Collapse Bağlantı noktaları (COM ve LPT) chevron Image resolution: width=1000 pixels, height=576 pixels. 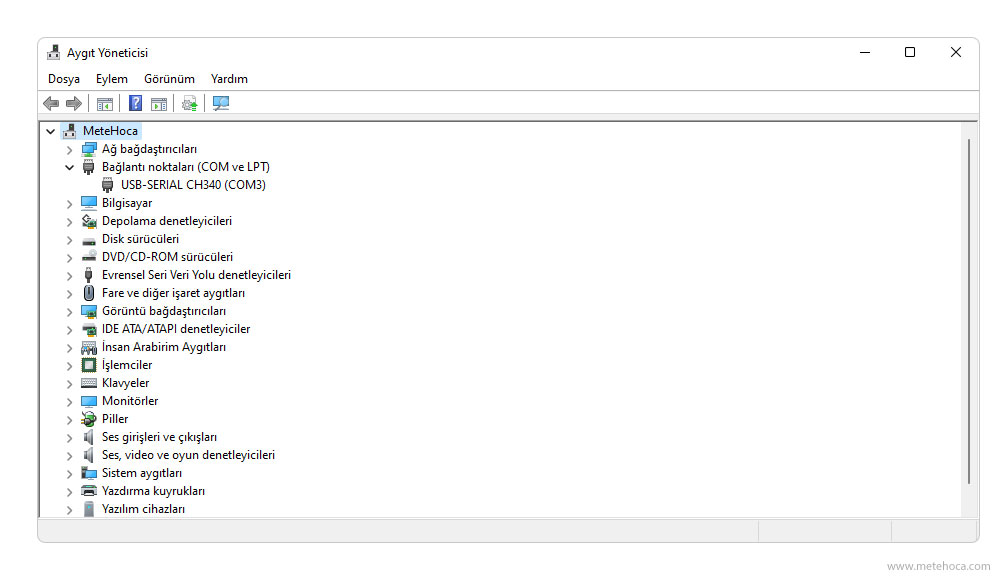70,167
